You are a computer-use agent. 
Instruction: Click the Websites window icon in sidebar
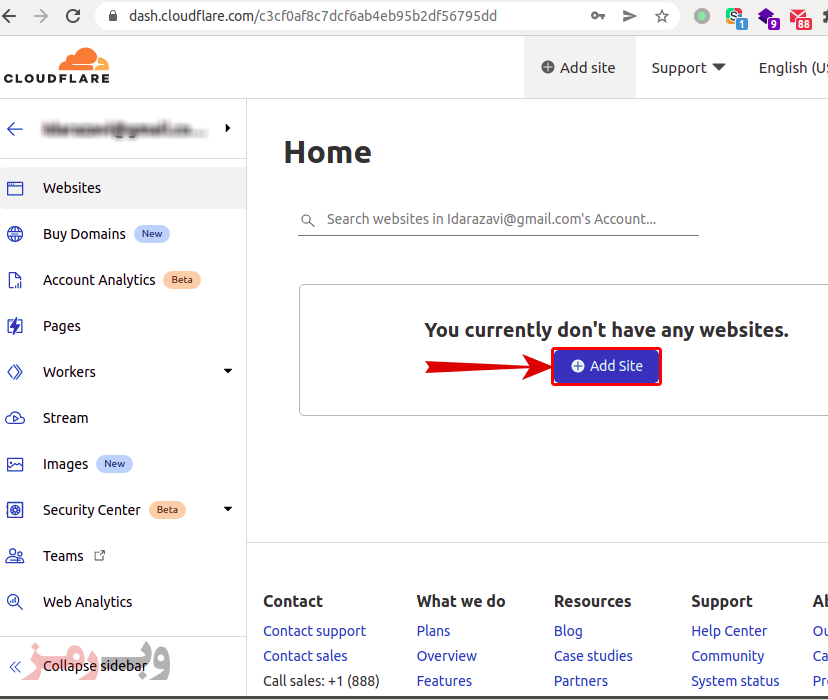coord(15,188)
